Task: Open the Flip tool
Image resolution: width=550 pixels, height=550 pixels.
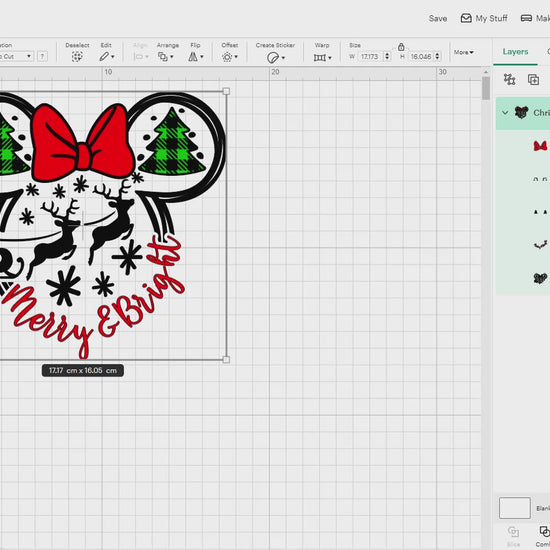Action: (x=193, y=56)
